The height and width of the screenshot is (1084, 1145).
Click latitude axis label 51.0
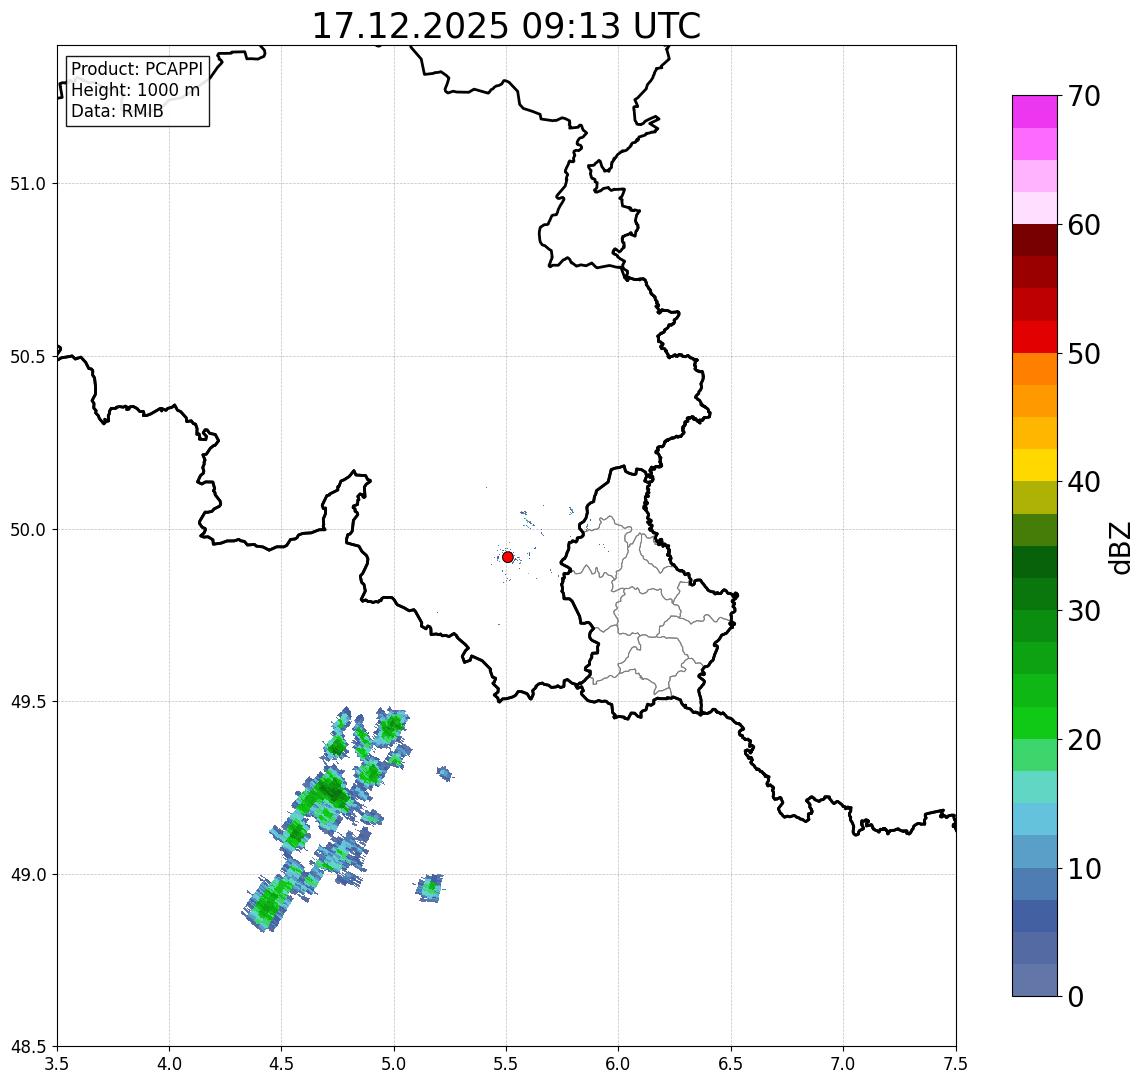28,183
